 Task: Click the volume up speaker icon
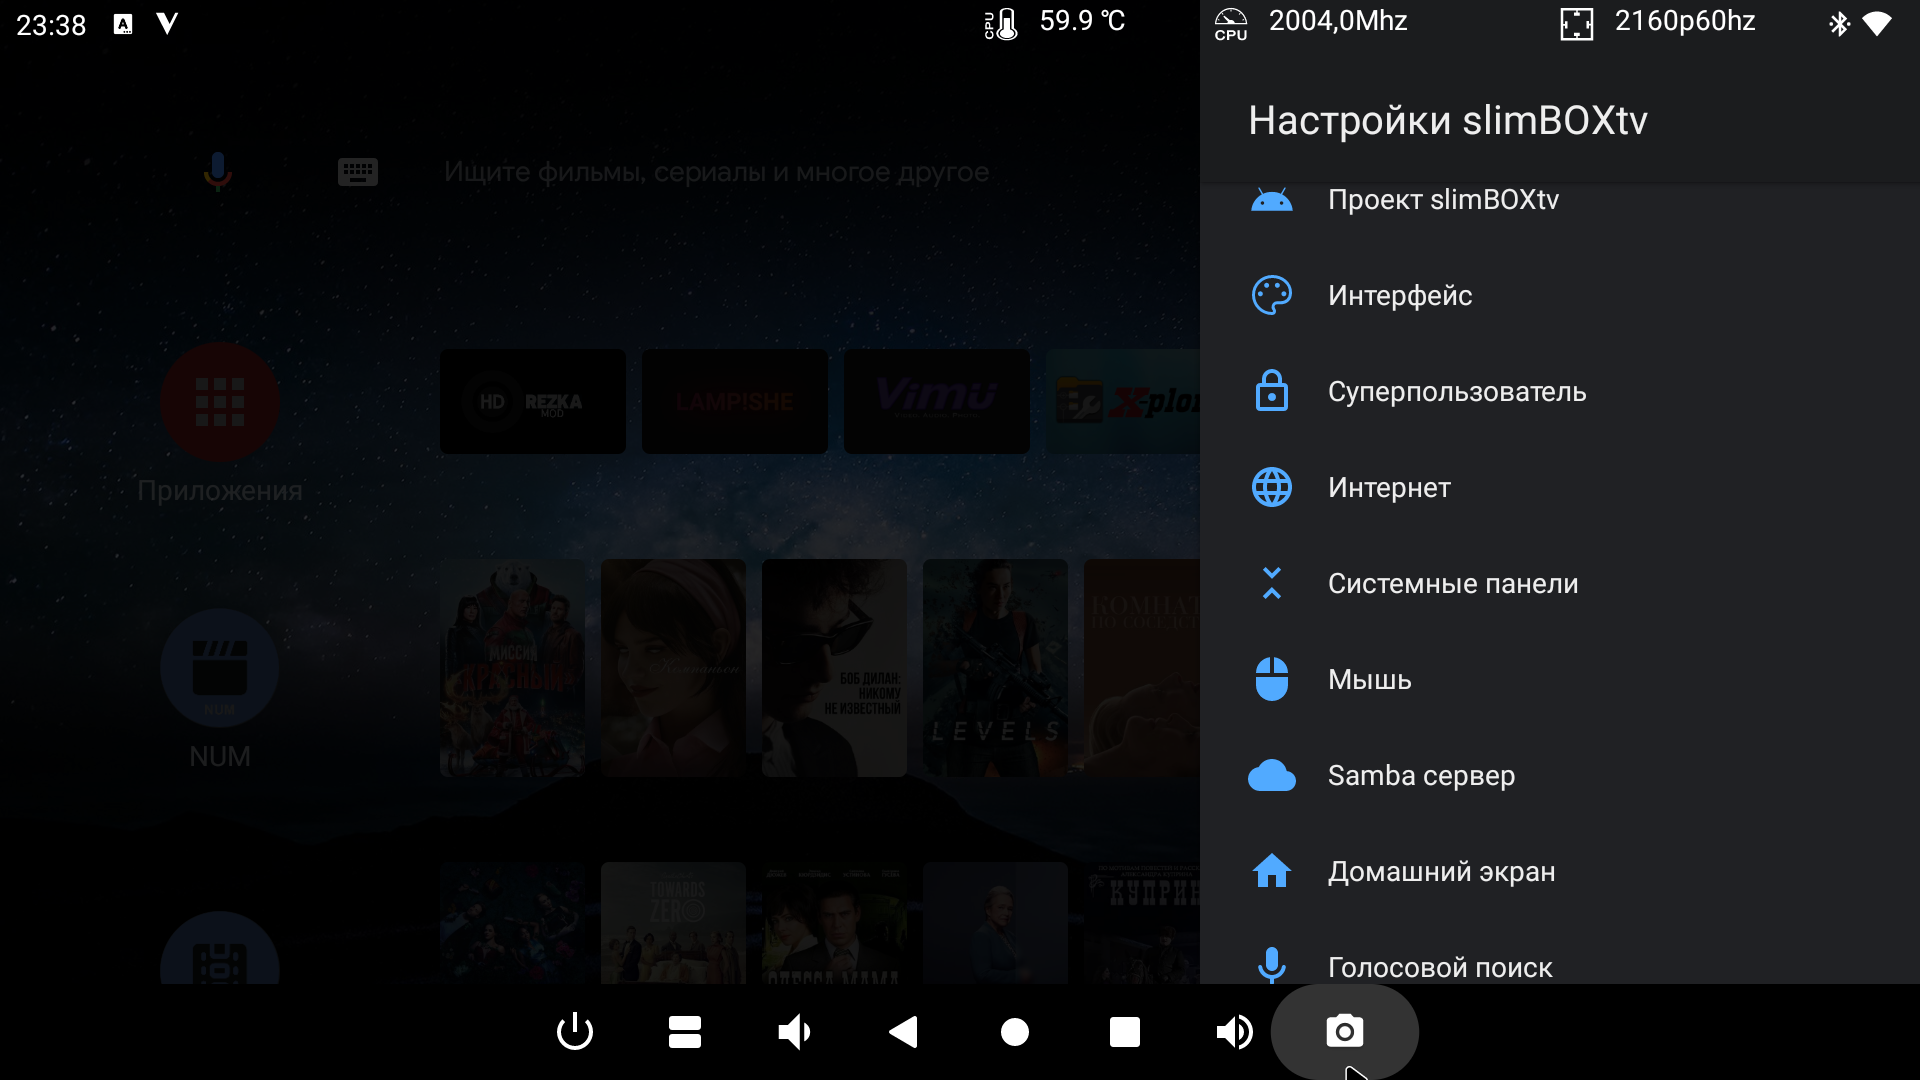point(1234,1031)
